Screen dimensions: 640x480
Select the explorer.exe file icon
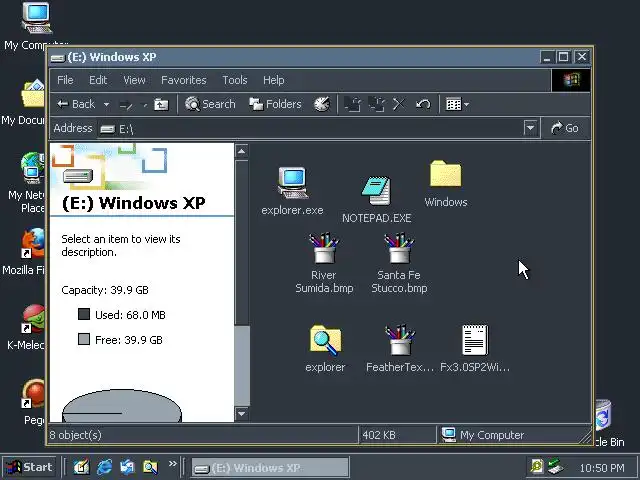point(292,191)
